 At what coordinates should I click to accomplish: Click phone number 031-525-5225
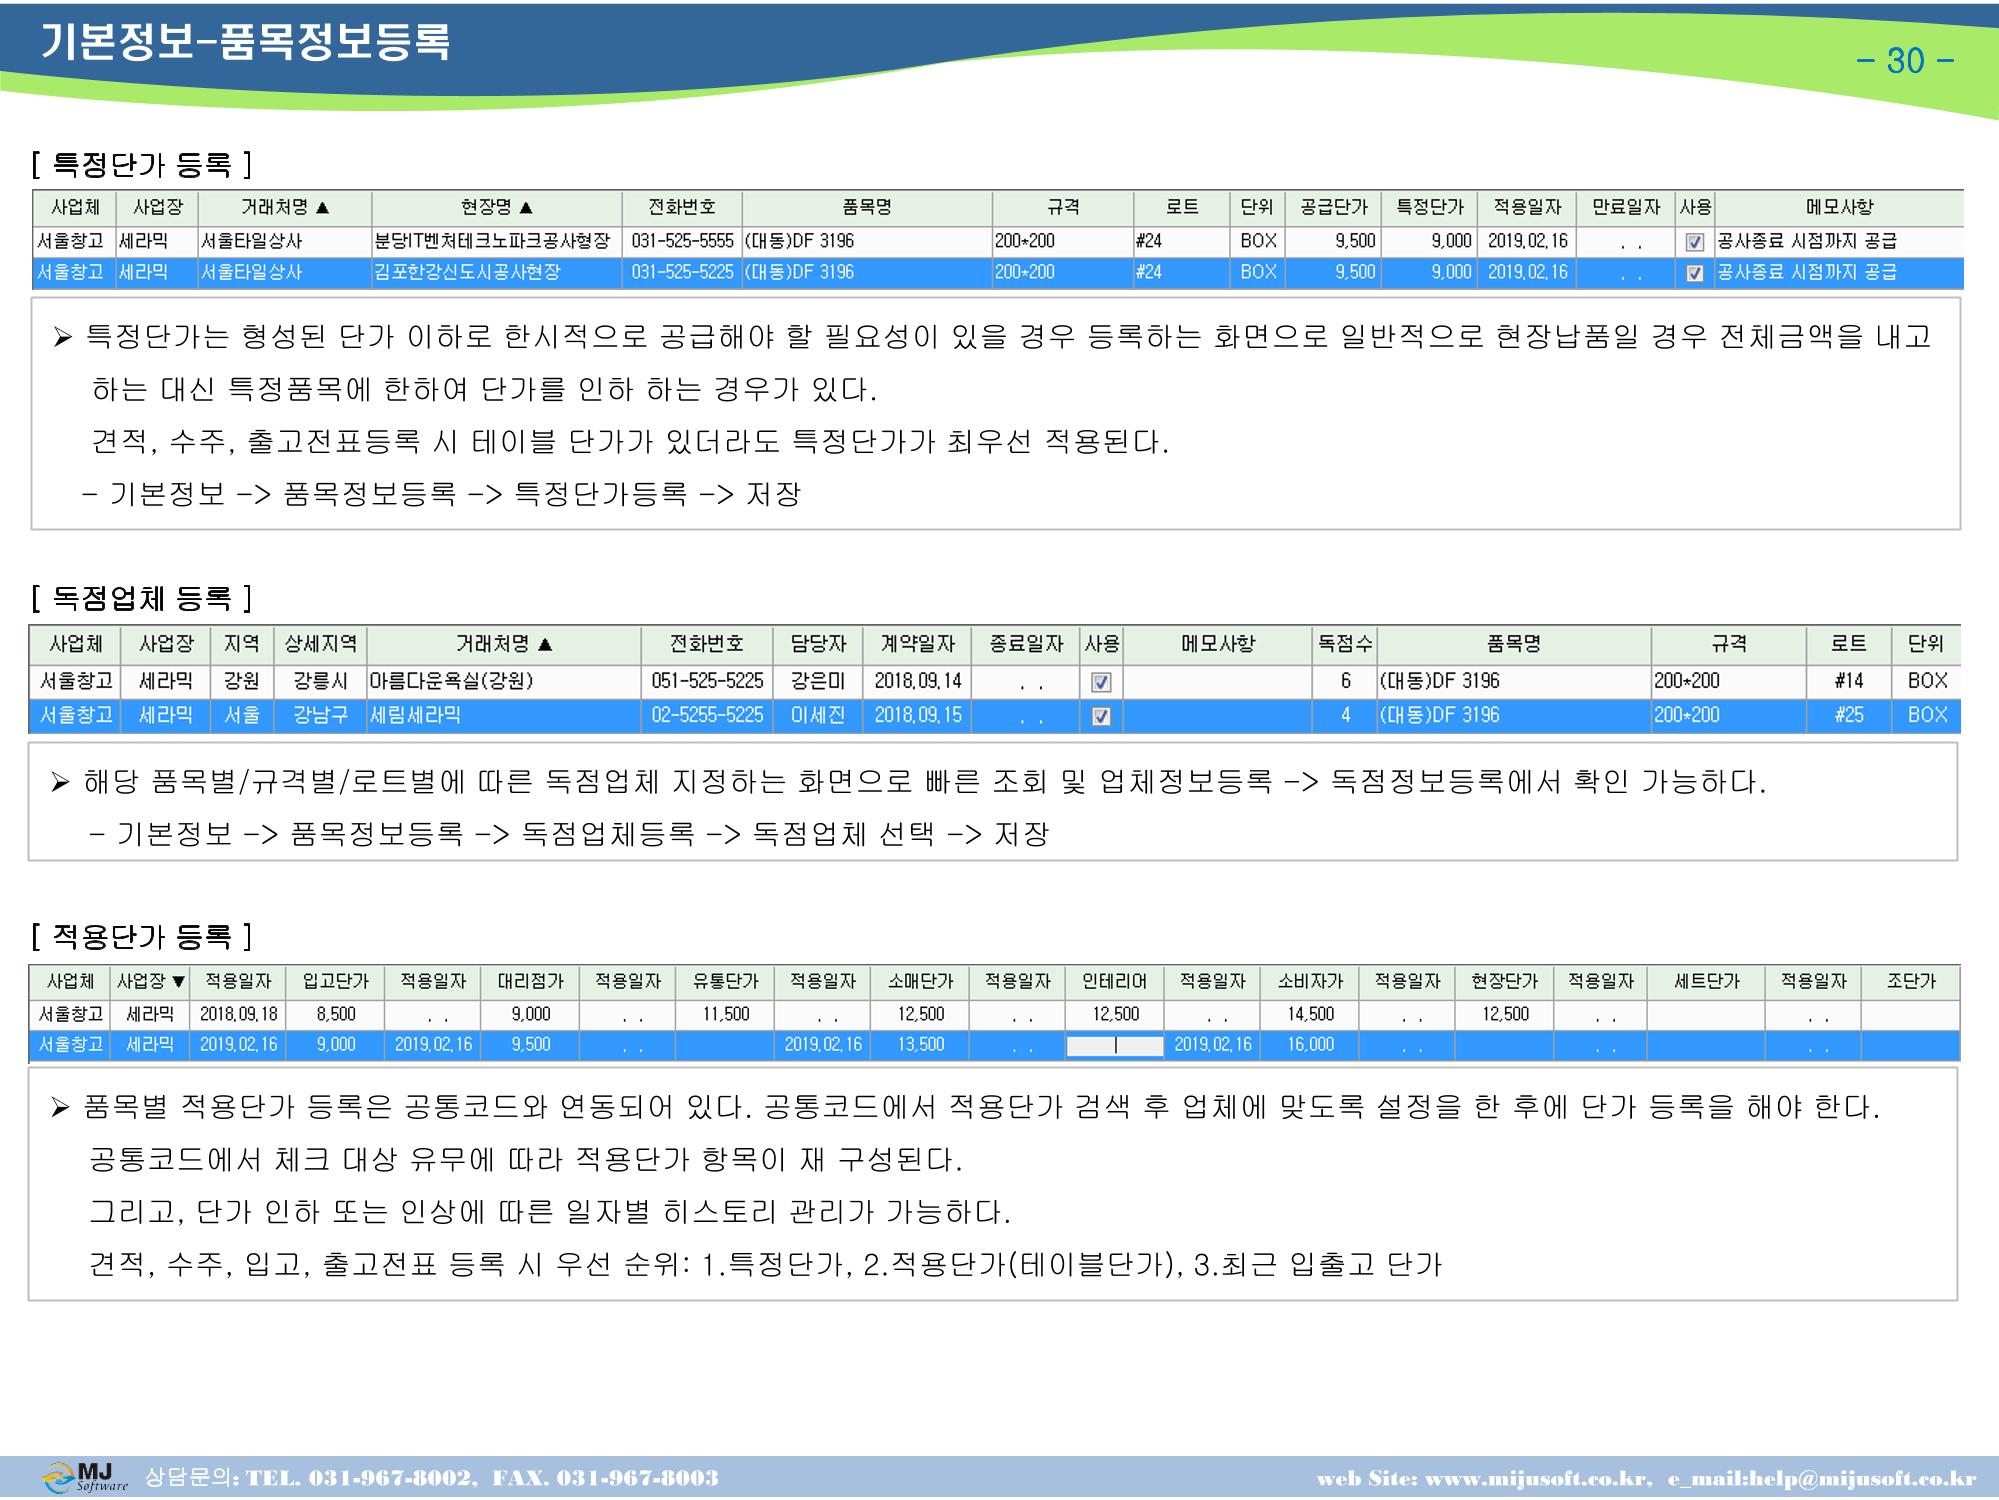[x=682, y=272]
